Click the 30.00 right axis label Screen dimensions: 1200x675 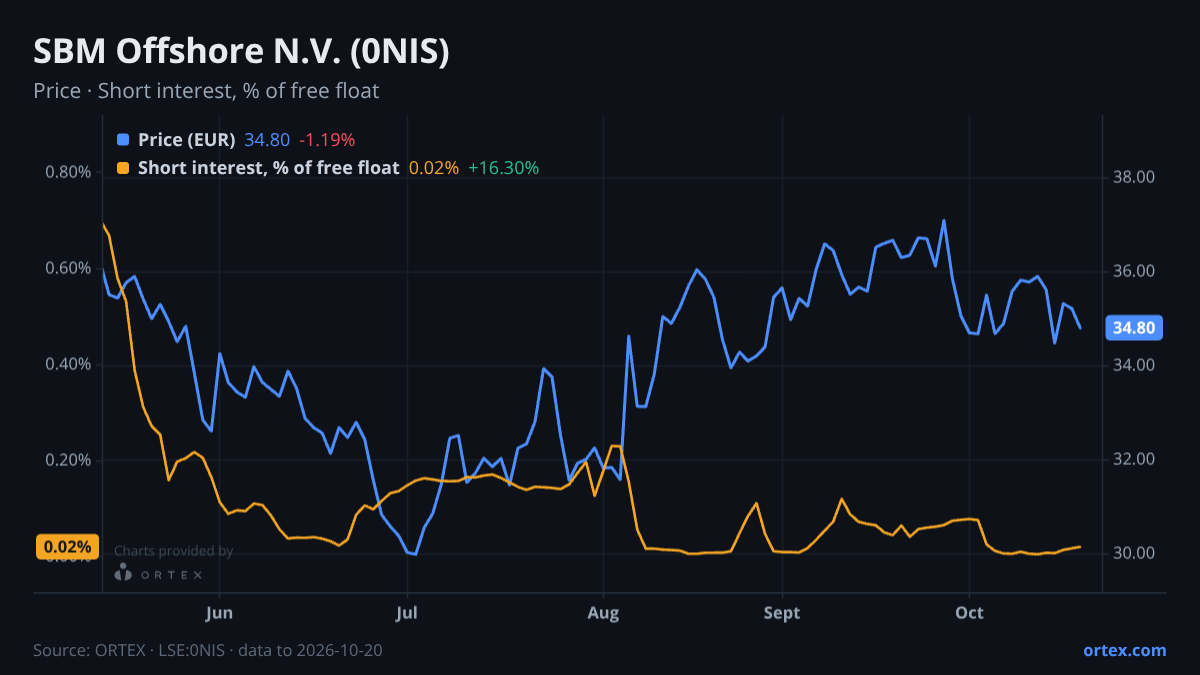coord(1134,554)
